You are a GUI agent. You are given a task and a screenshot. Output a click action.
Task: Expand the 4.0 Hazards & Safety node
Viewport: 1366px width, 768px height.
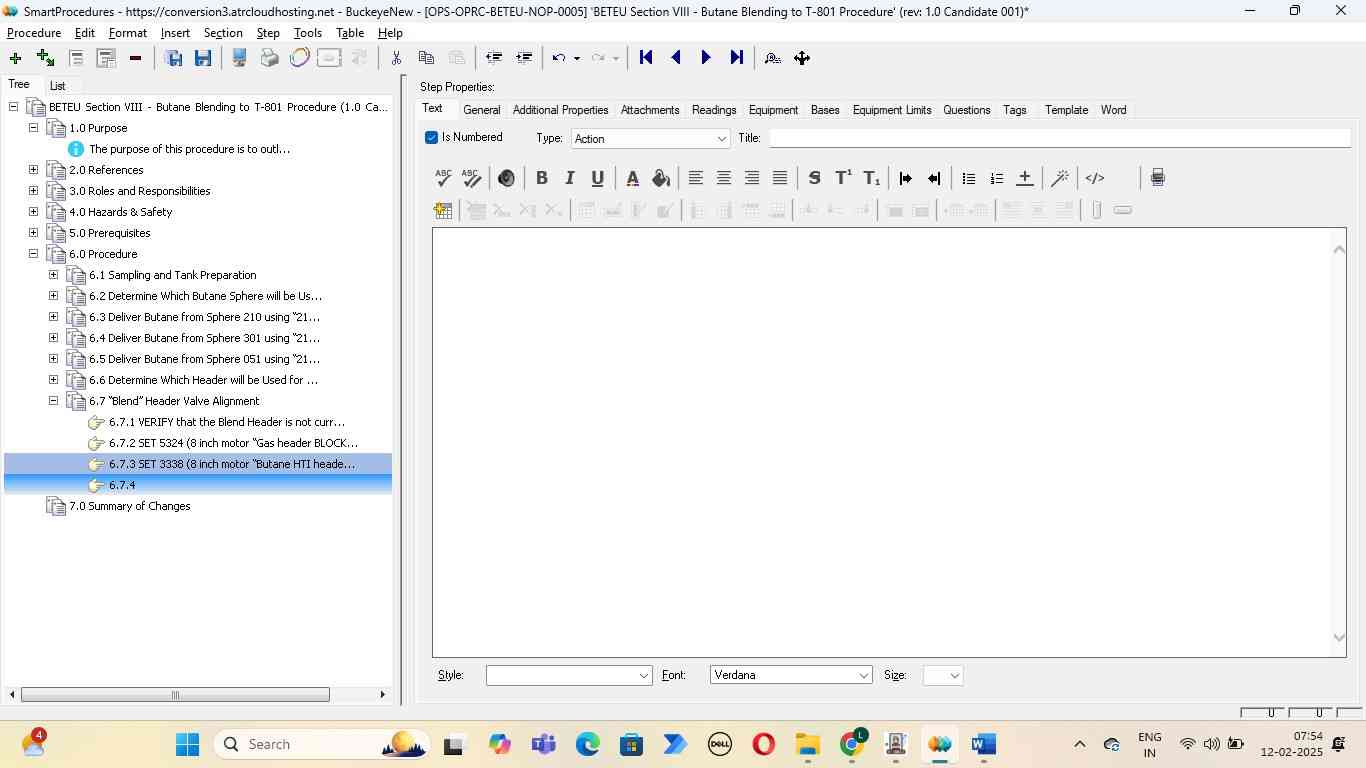33,212
